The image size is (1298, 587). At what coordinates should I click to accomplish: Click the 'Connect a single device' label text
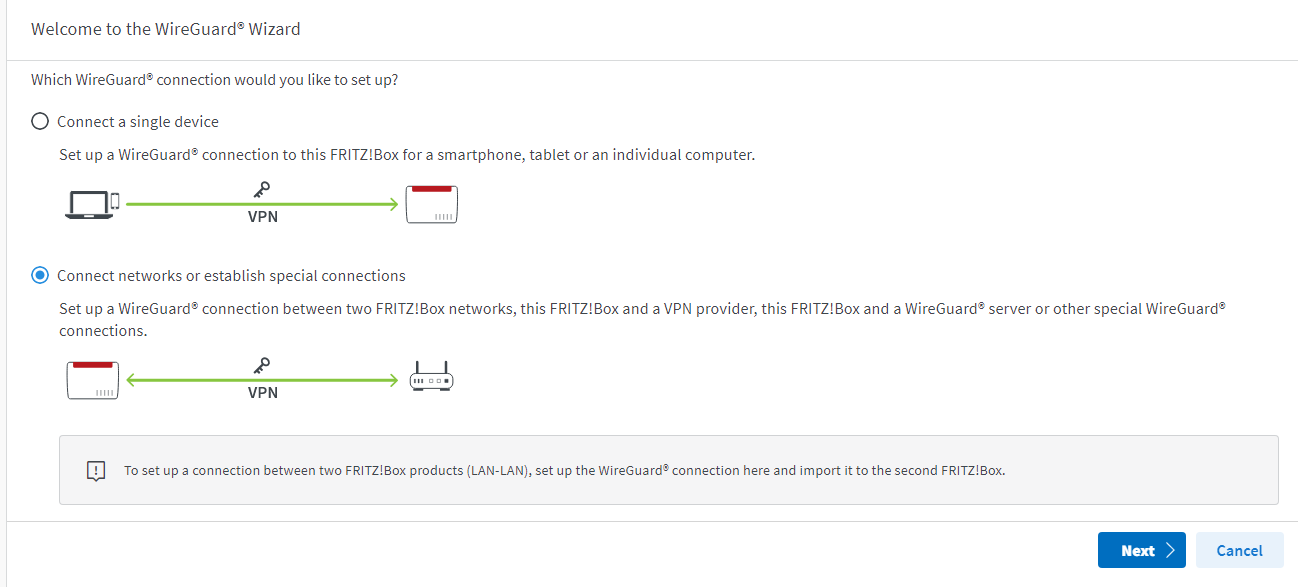(x=138, y=121)
